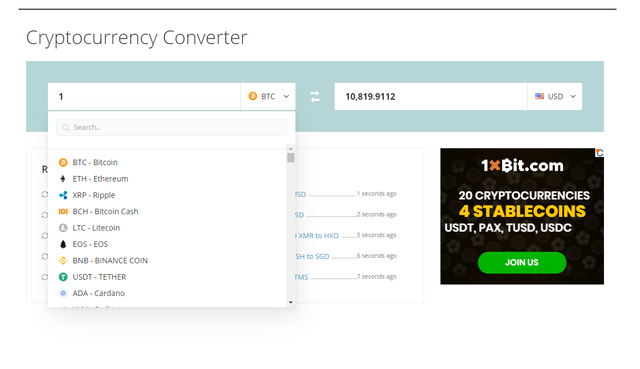Open the conversion link ending in SGD
The image size is (640, 369).
click(x=313, y=256)
